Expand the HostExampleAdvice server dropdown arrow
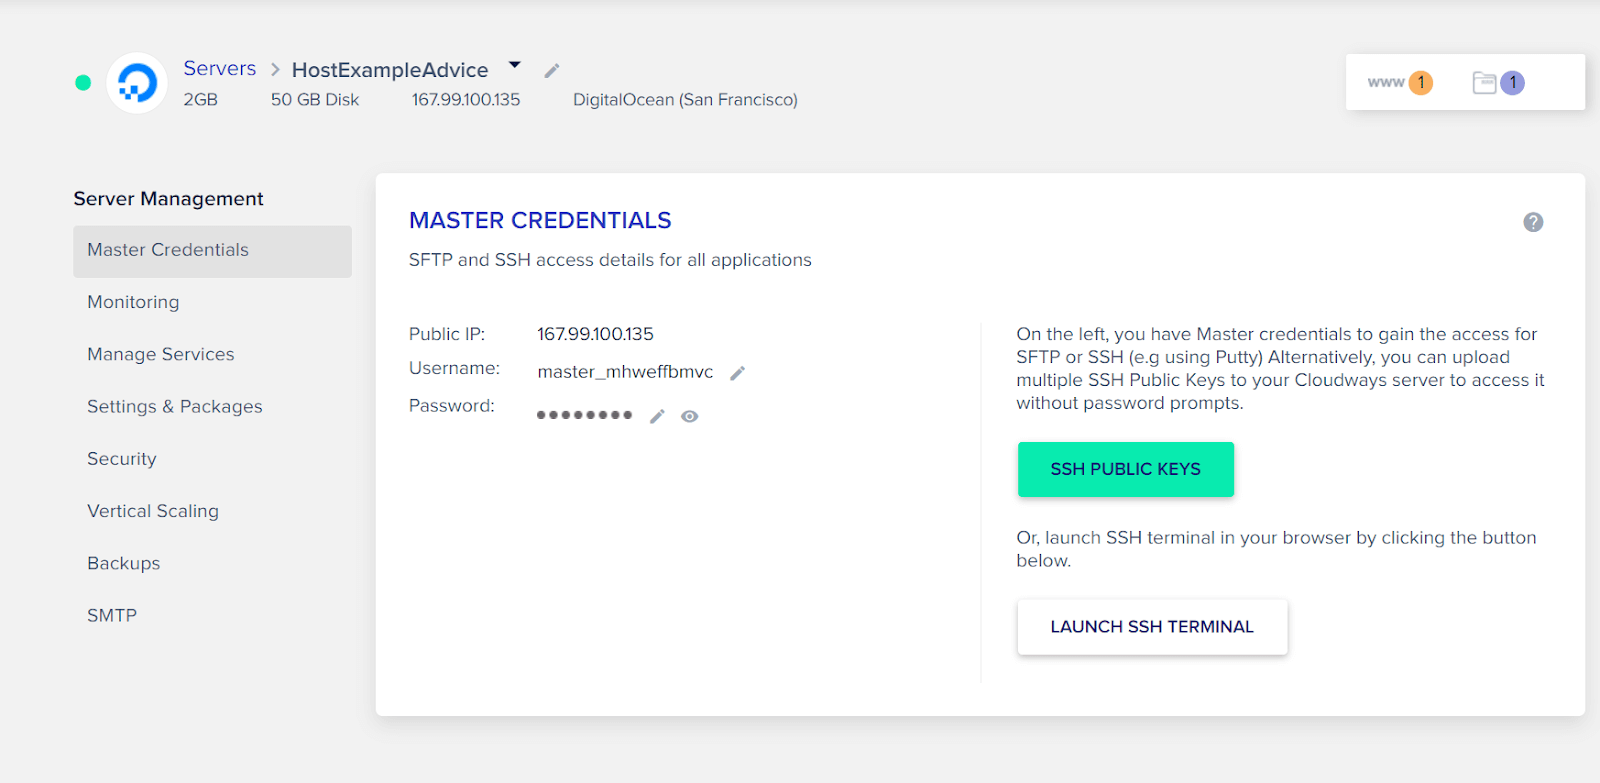The width and height of the screenshot is (1600, 783). click(515, 65)
